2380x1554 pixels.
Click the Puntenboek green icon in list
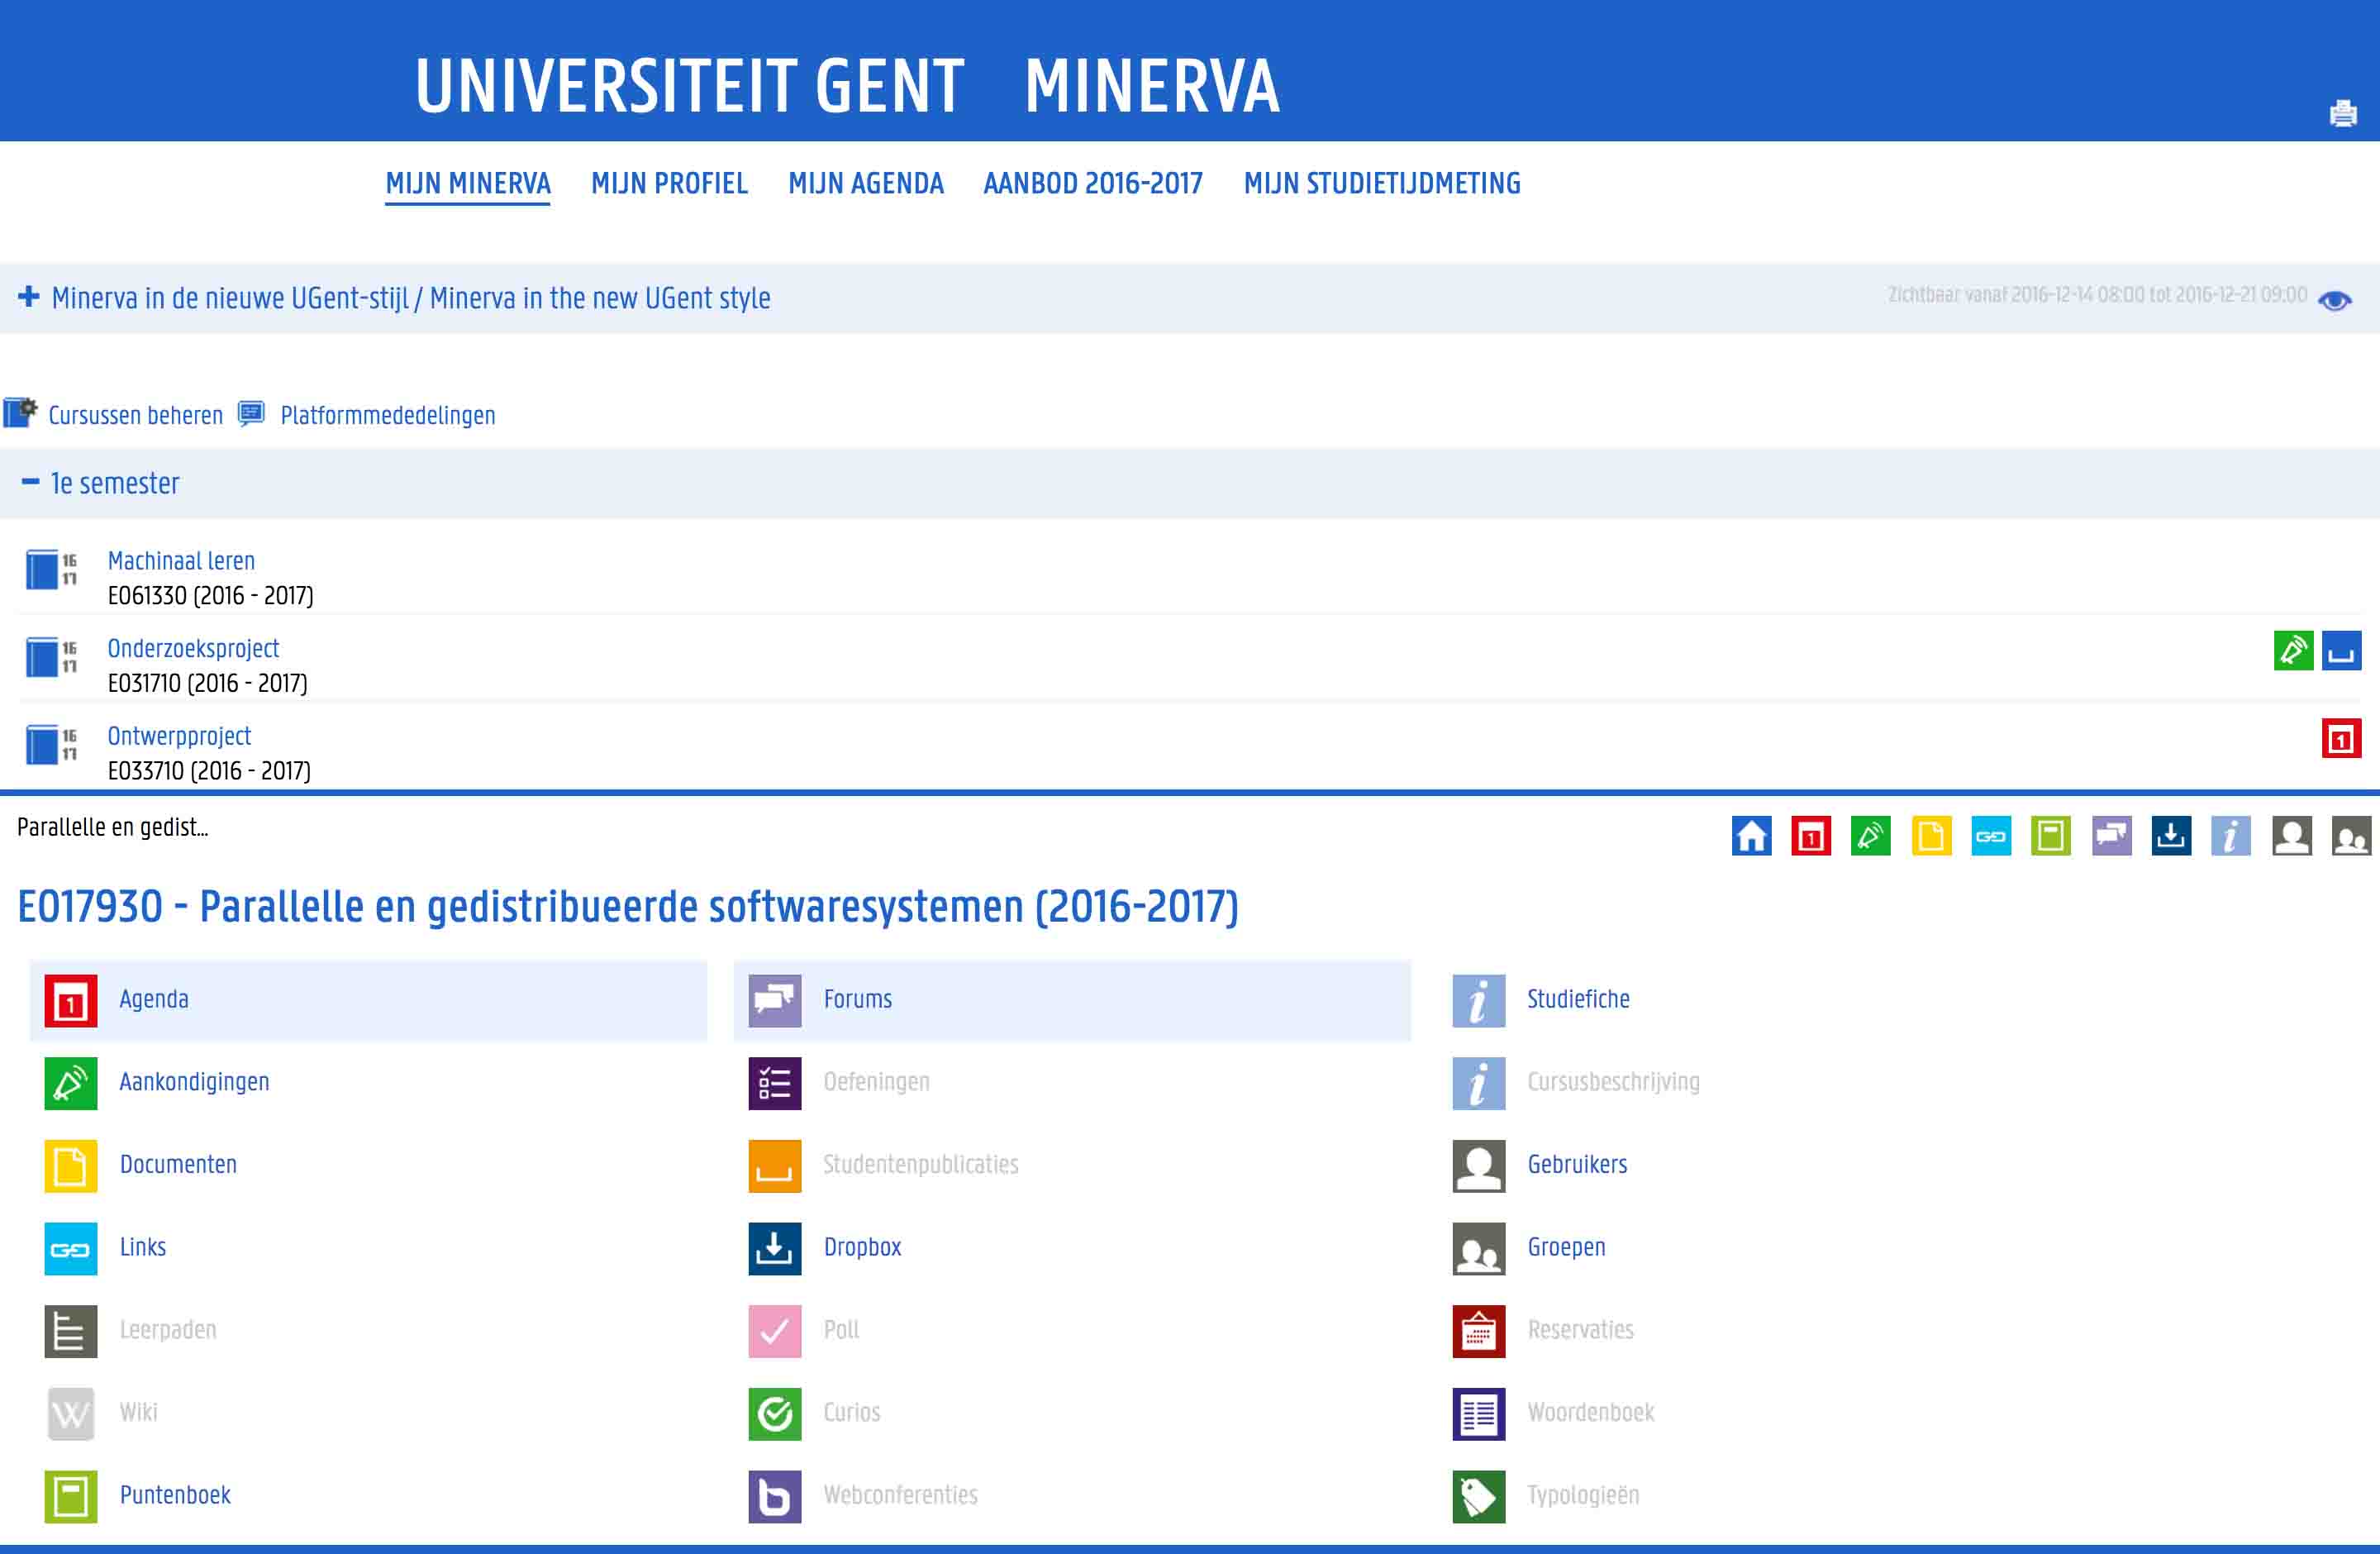tap(71, 1496)
